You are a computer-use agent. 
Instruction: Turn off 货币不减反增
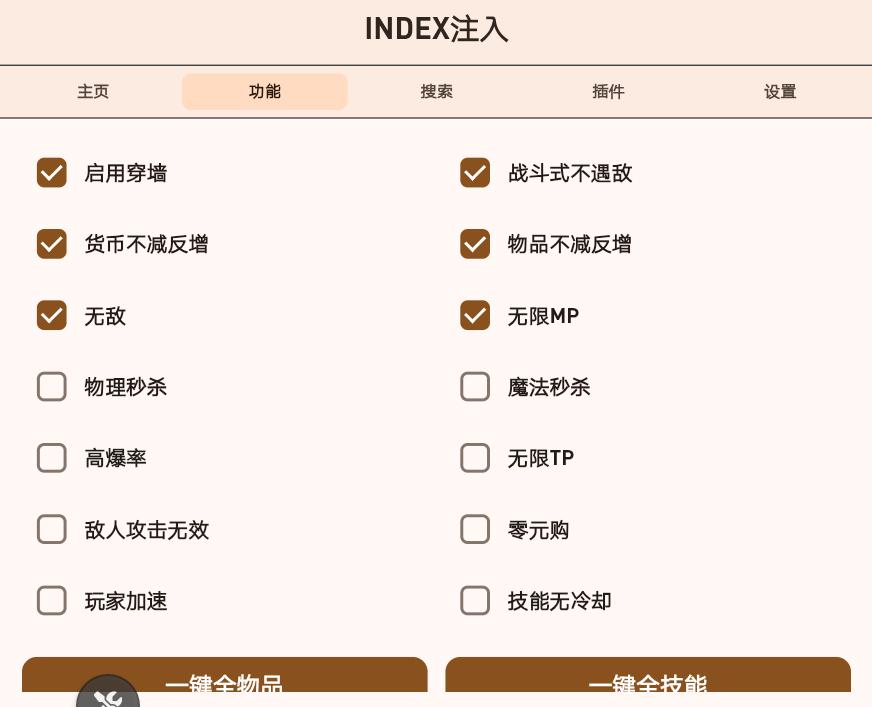(x=52, y=244)
